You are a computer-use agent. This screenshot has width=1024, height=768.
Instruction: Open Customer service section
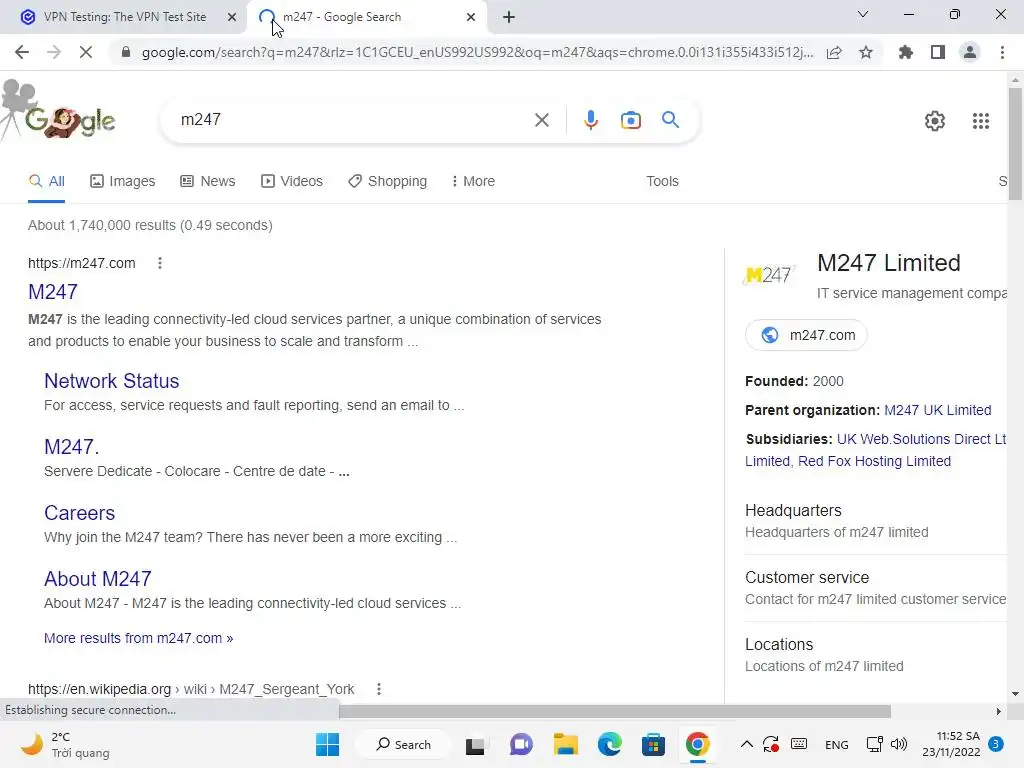click(876, 588)
